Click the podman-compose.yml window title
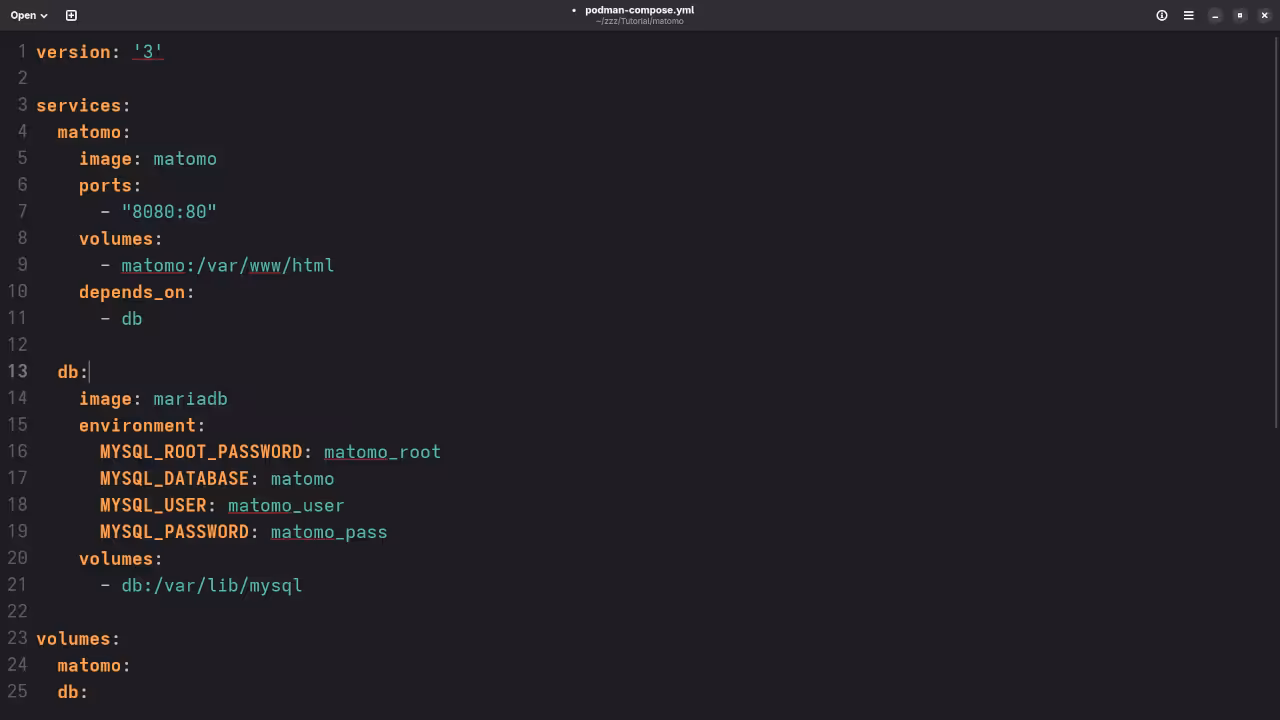Screen dimensions: 1280x720 [x=639, y=11]
